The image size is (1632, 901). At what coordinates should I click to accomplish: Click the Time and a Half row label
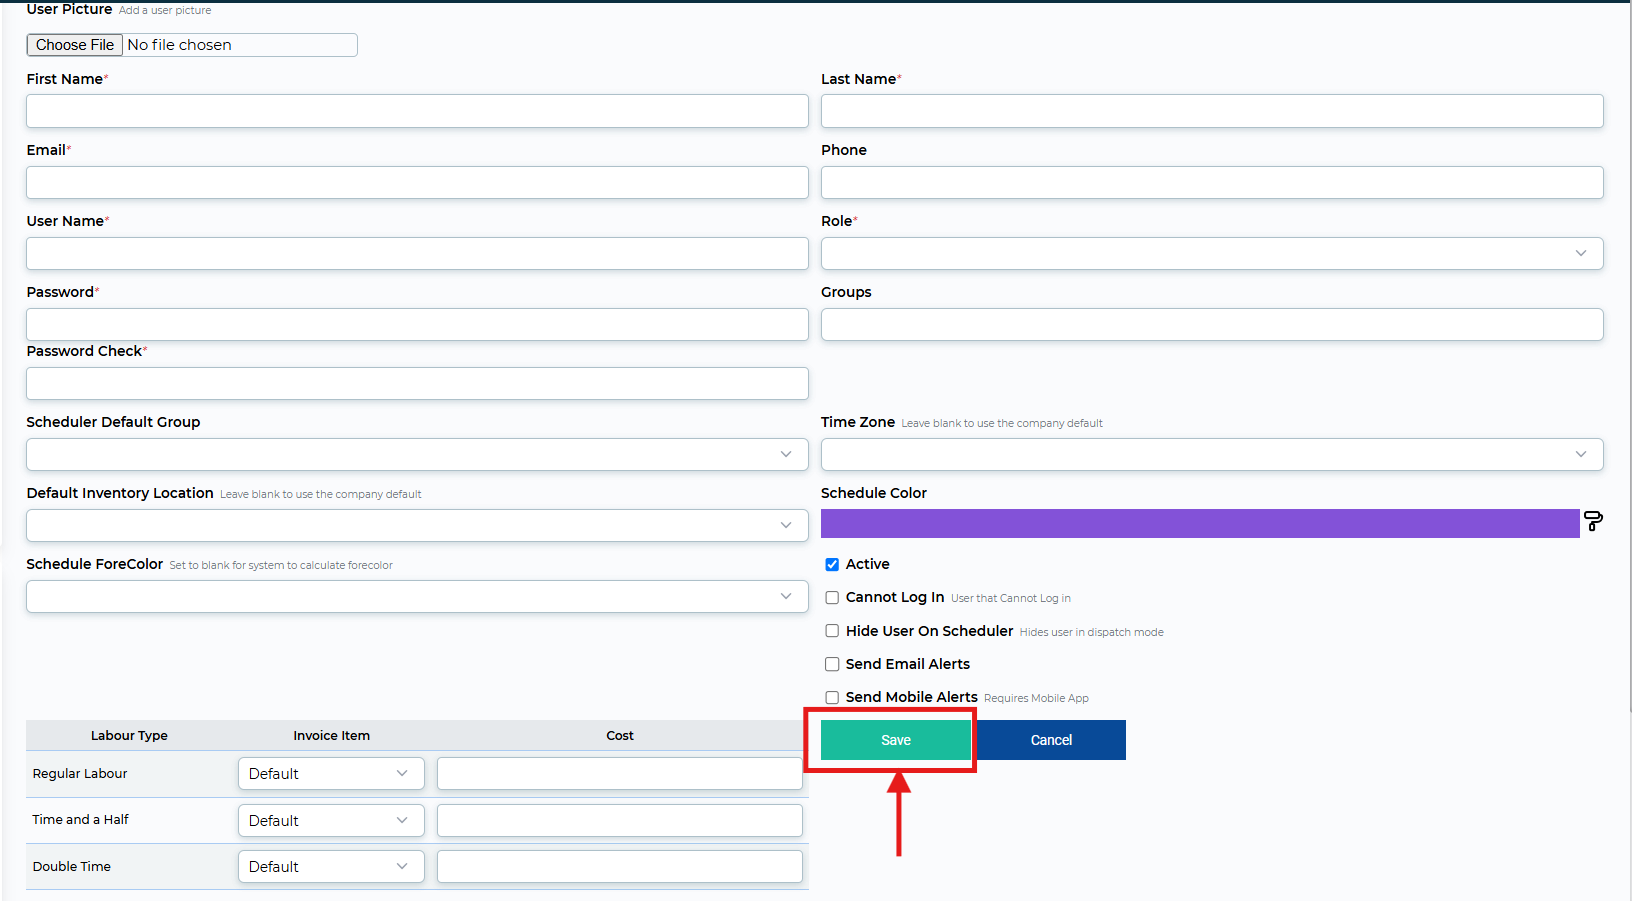[x=81, y=819]
